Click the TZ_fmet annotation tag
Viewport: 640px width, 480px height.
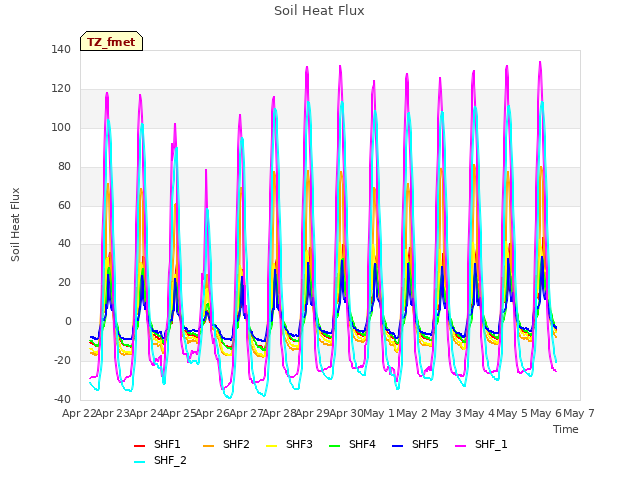click(x=111, y=42)
